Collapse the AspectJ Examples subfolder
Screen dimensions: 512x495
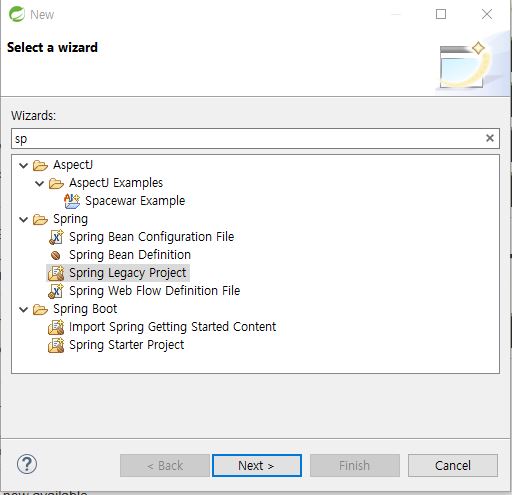point(39,183)
